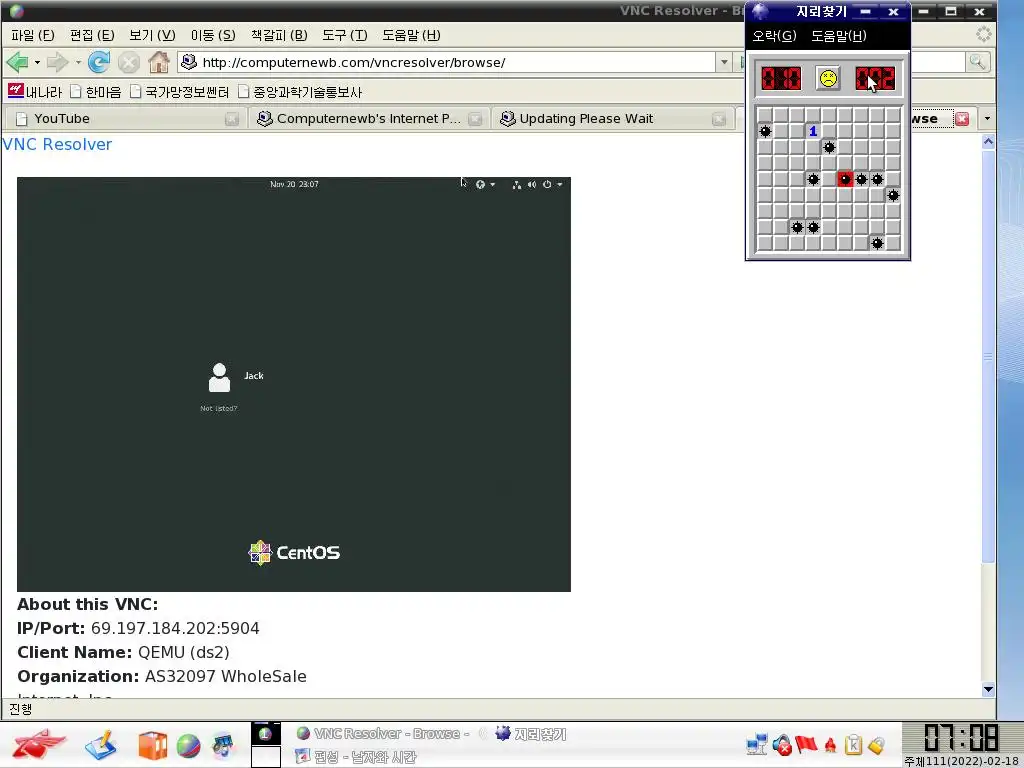This screenshot has width=1024, height=768.
Task: Open the Minesweeper 도움말(H) menu
Action: pyautogui.click(x=839, y=36)
